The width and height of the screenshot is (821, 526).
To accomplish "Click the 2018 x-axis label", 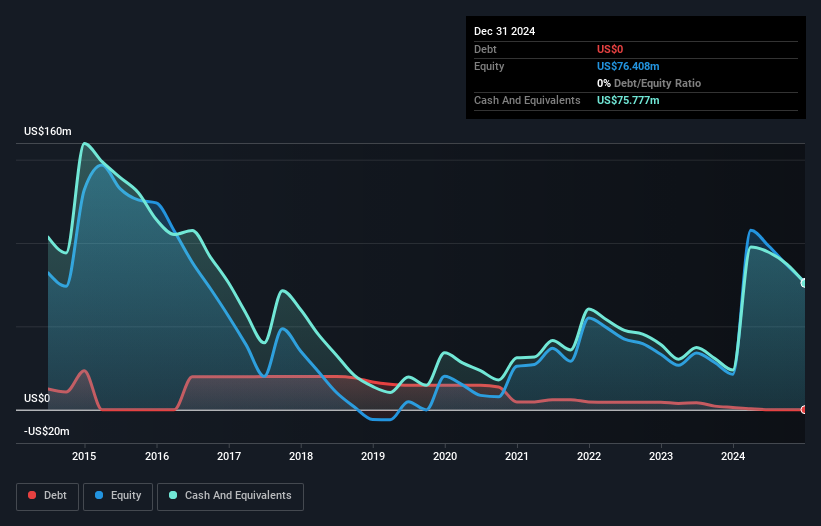I will pos(301,456).
